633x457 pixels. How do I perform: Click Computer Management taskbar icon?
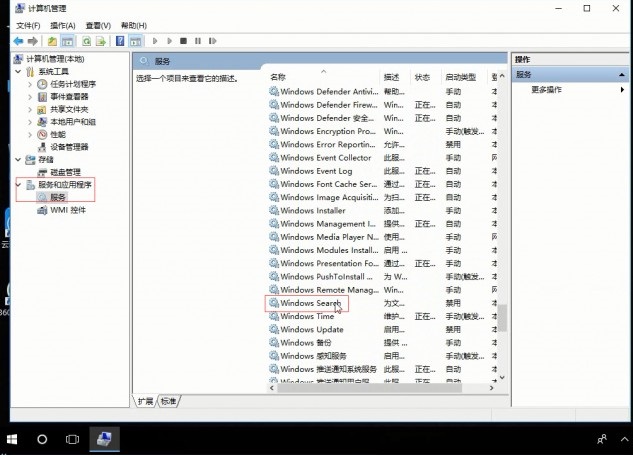[x=105, y=439]
